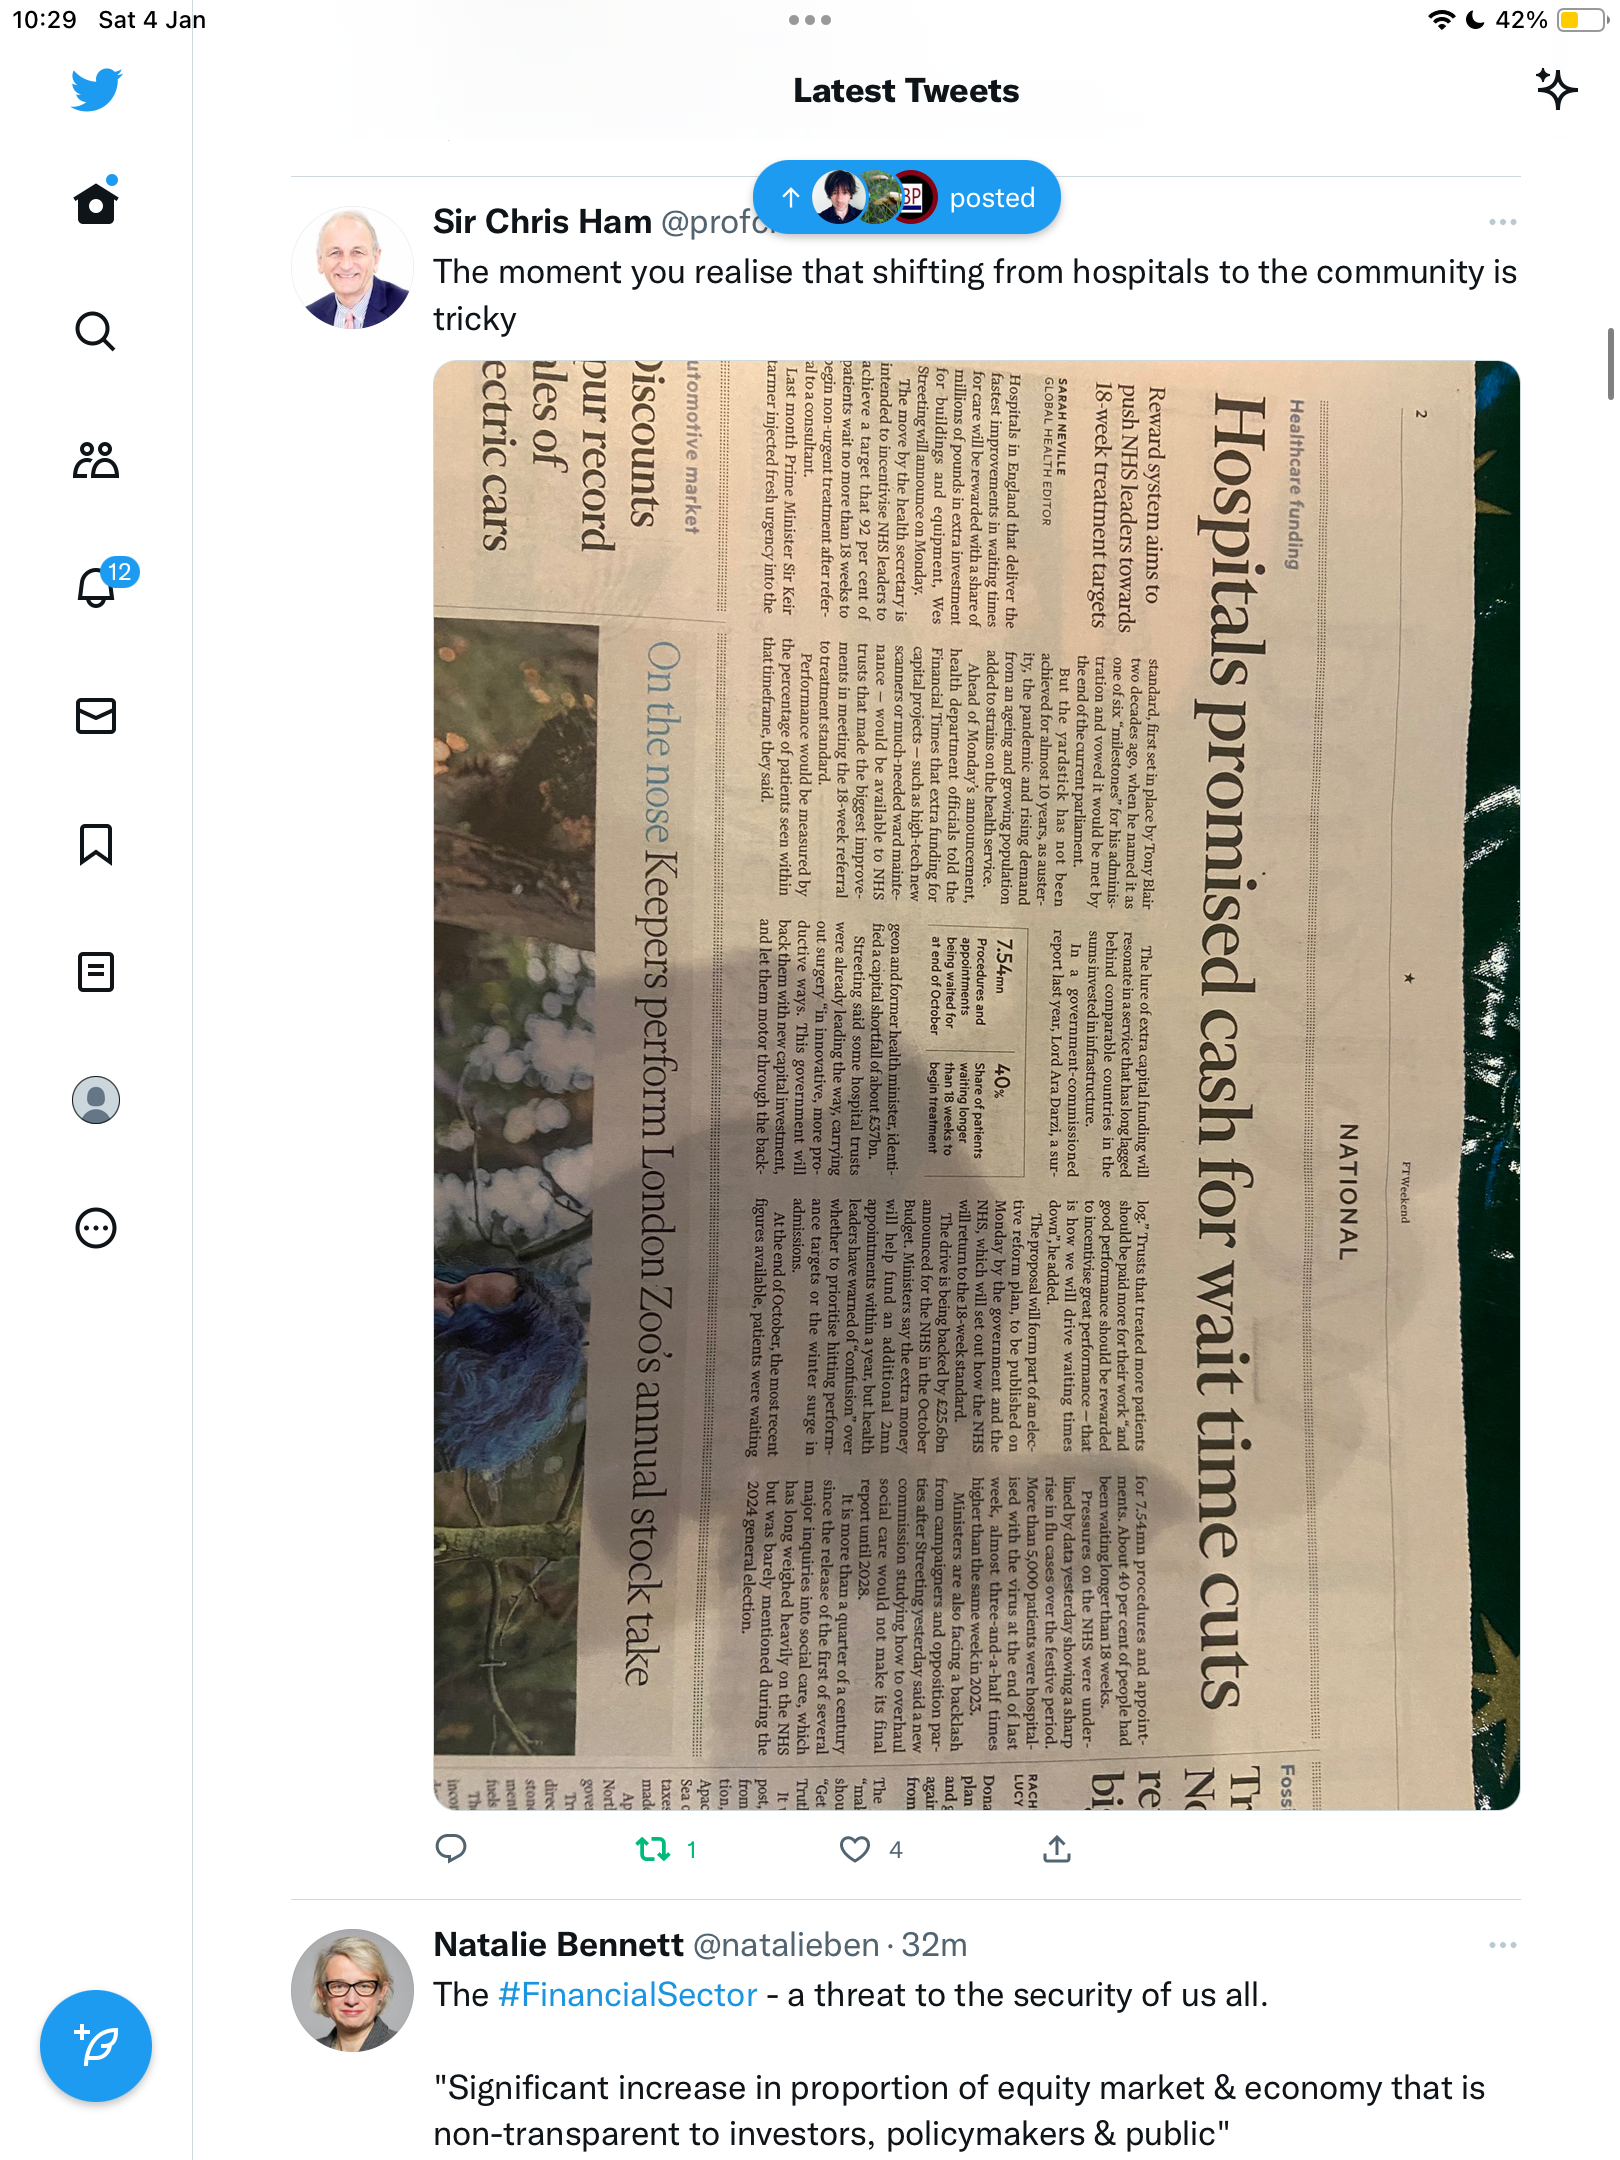
Task: Open Profile avatar icon in sidebar
Action: 96,1100
